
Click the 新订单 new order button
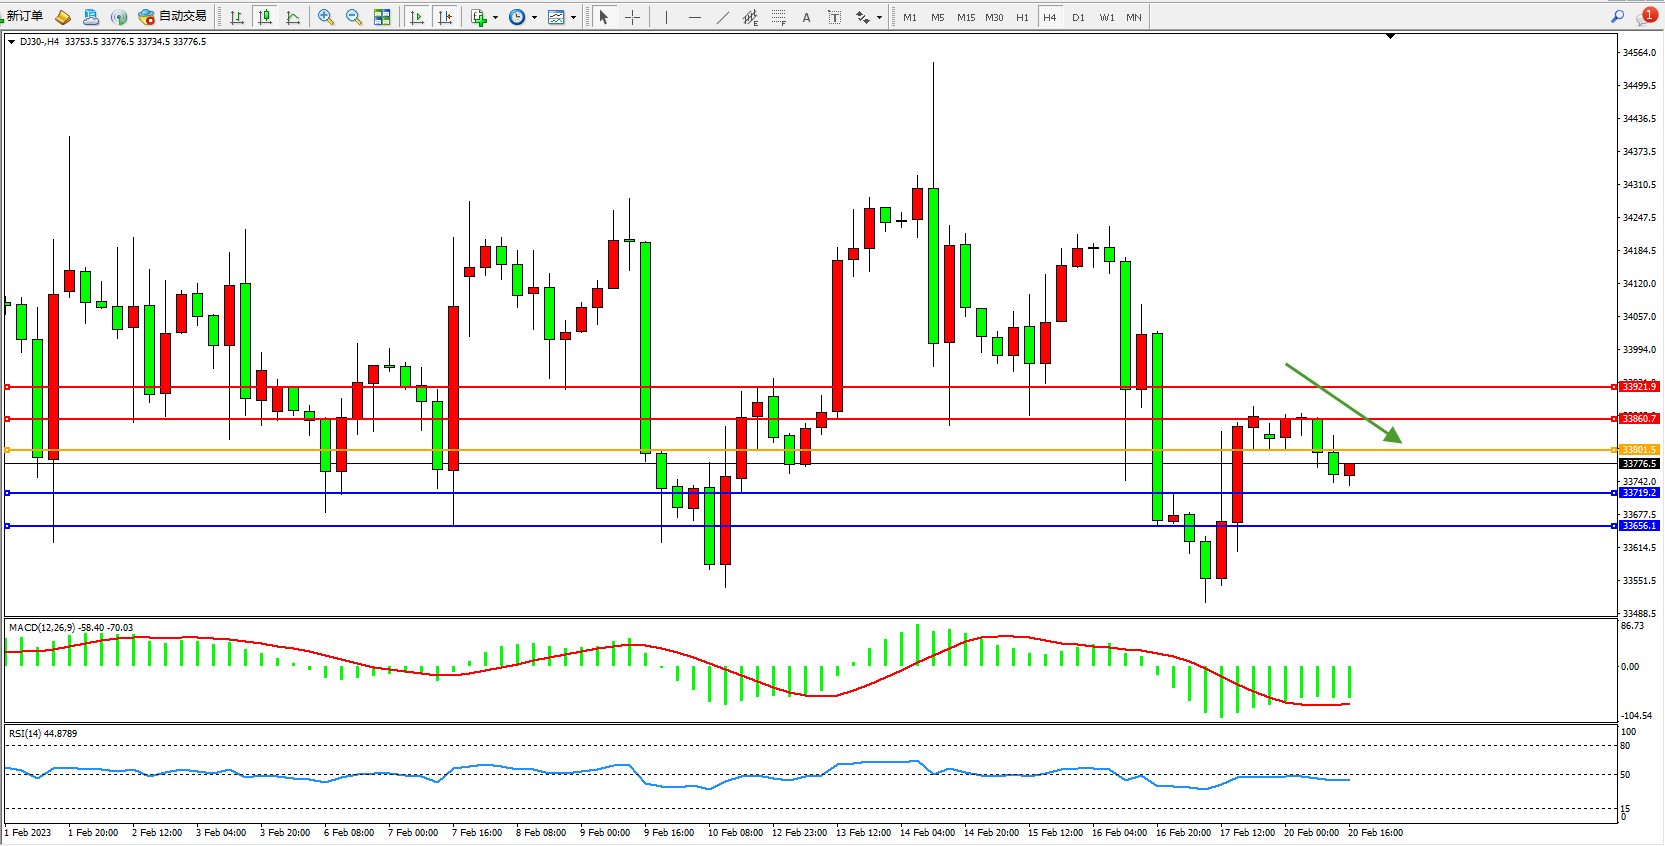point(24,16)
